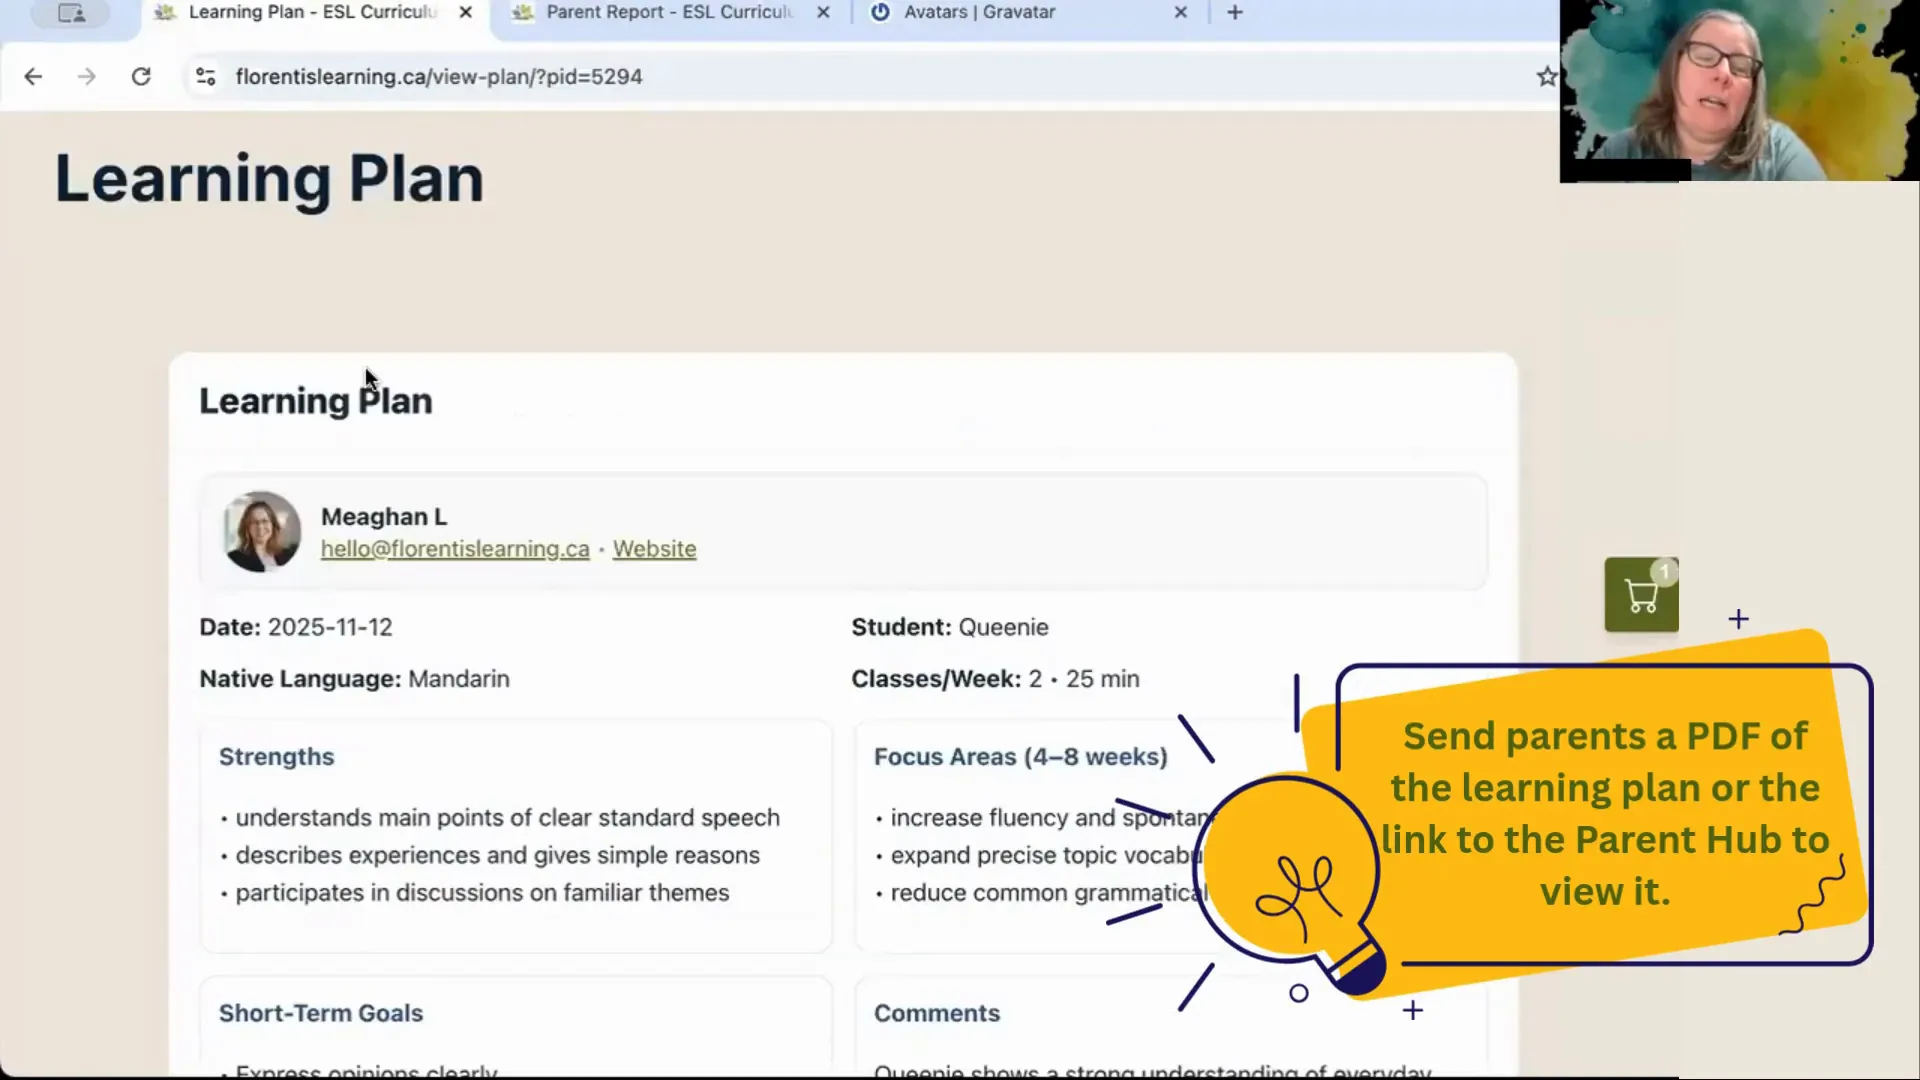
Task: Open site information via the address bar icon
Action: tap(205, 76)
